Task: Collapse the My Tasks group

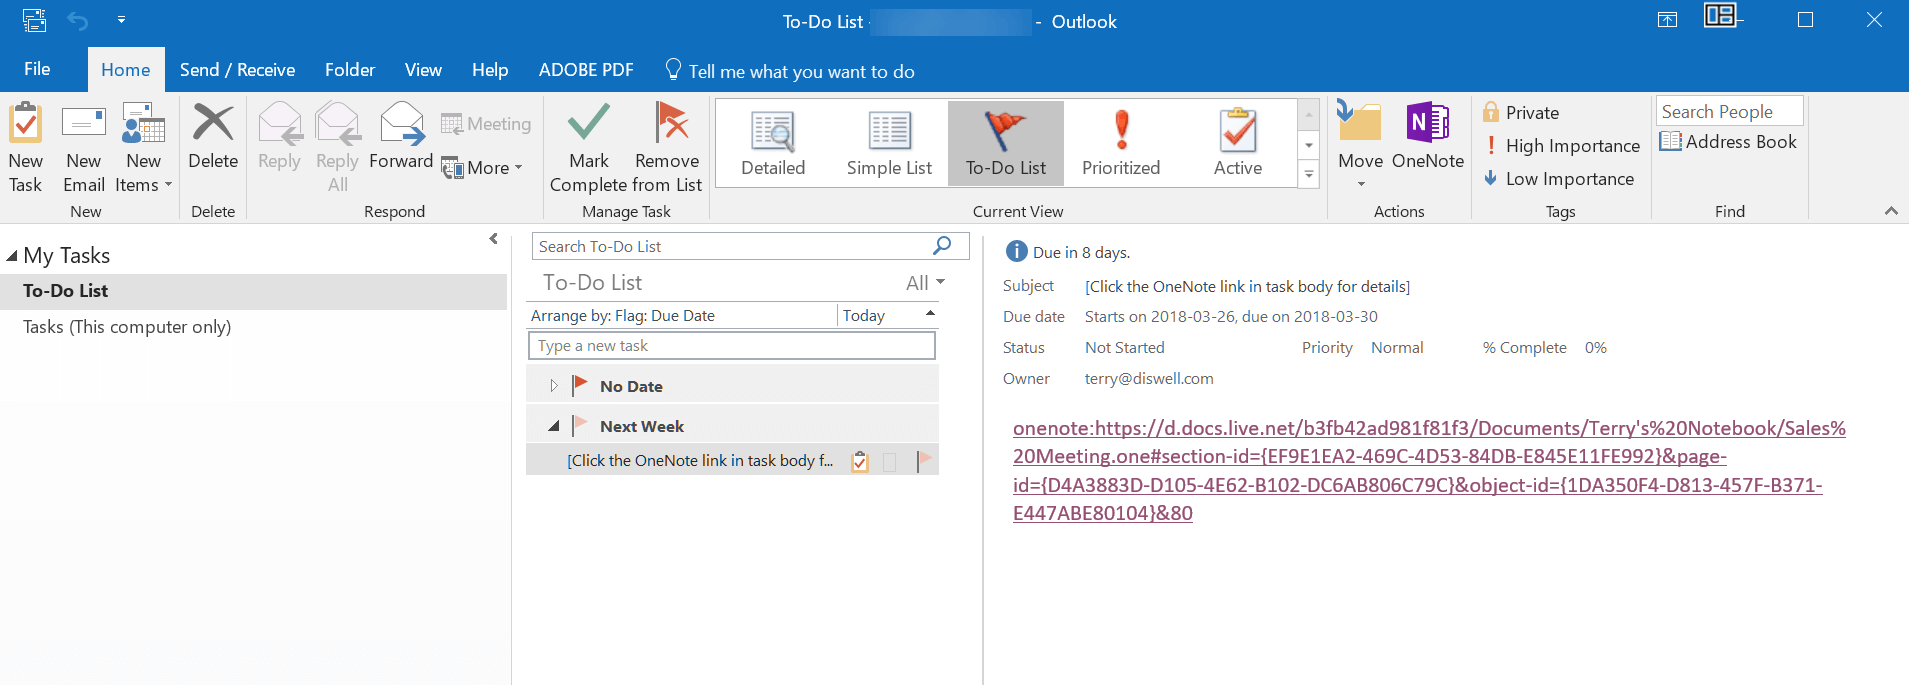Action: [12, 256]
